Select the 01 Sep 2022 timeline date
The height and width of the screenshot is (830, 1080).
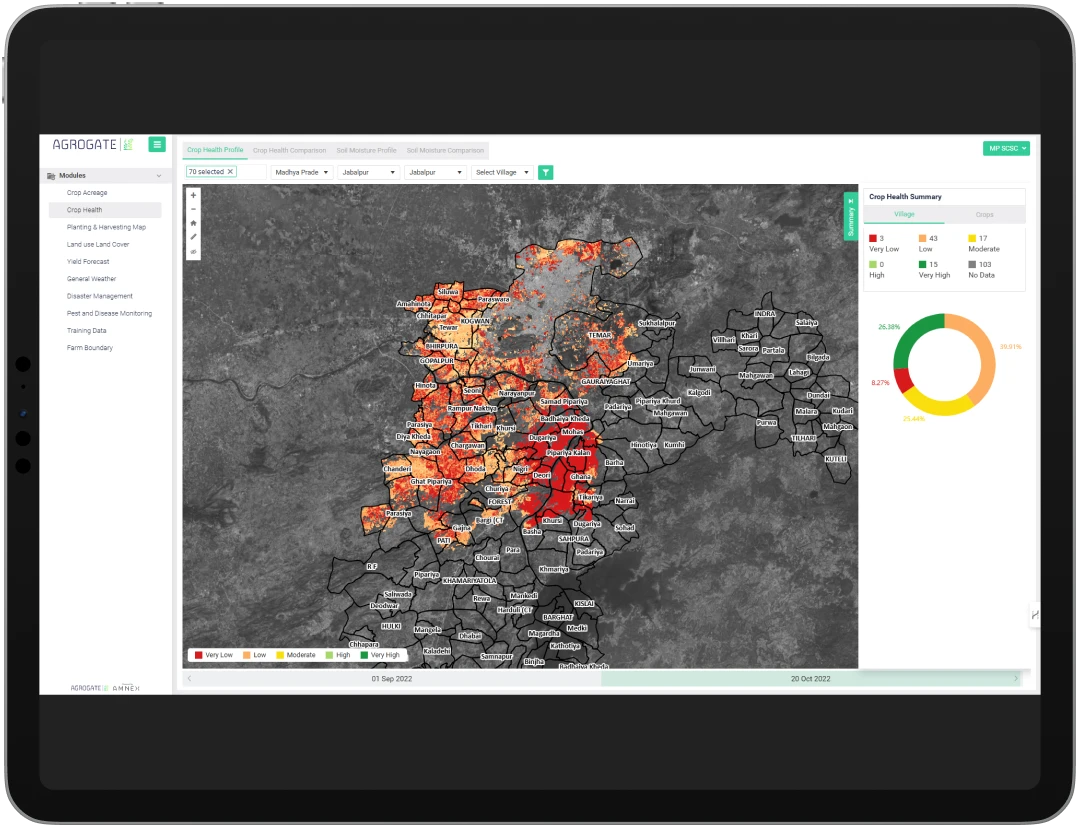click(392, 678)
